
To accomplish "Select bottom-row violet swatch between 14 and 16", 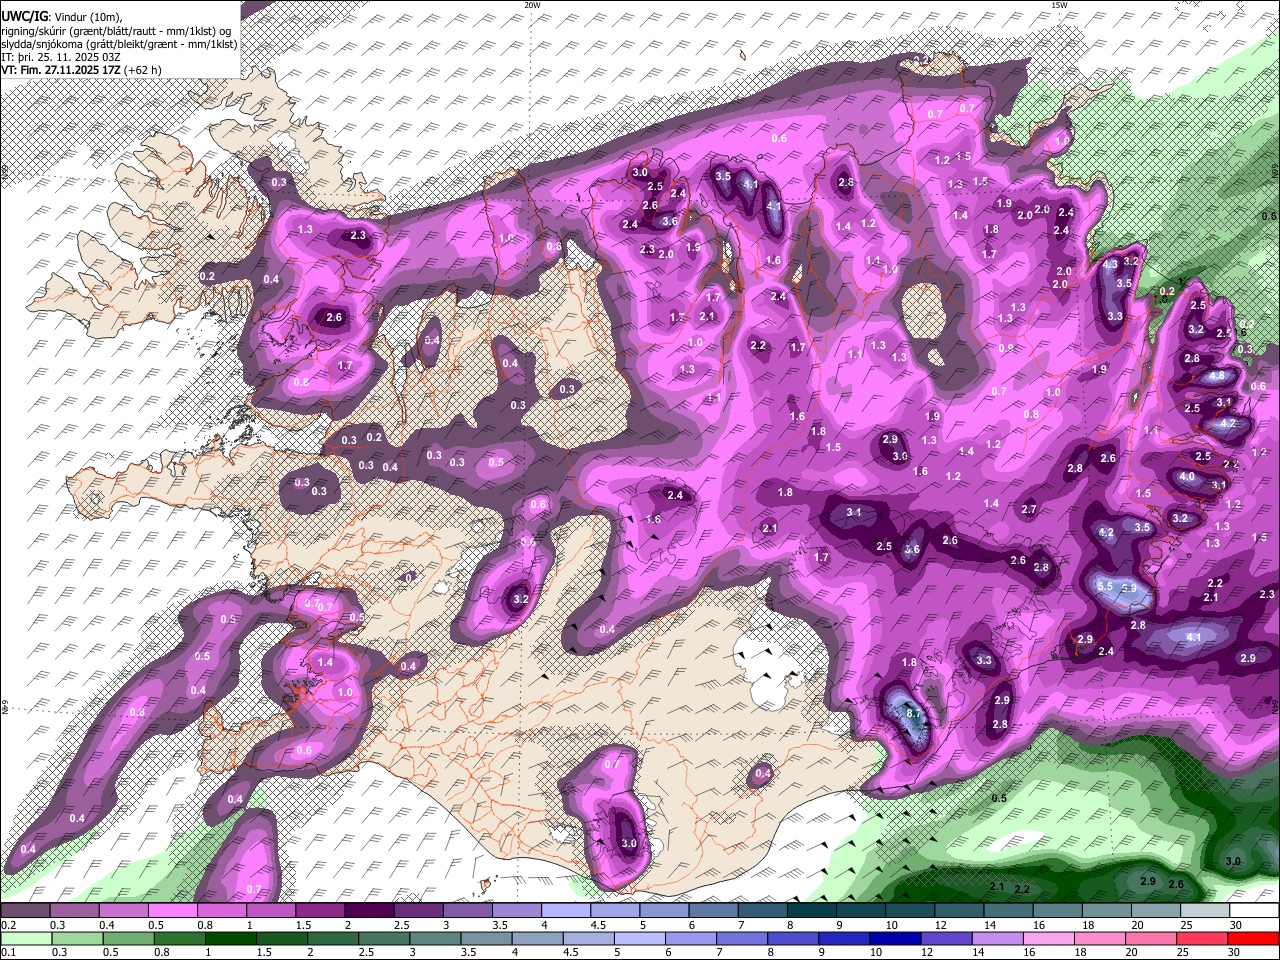I will coord(997,938).
